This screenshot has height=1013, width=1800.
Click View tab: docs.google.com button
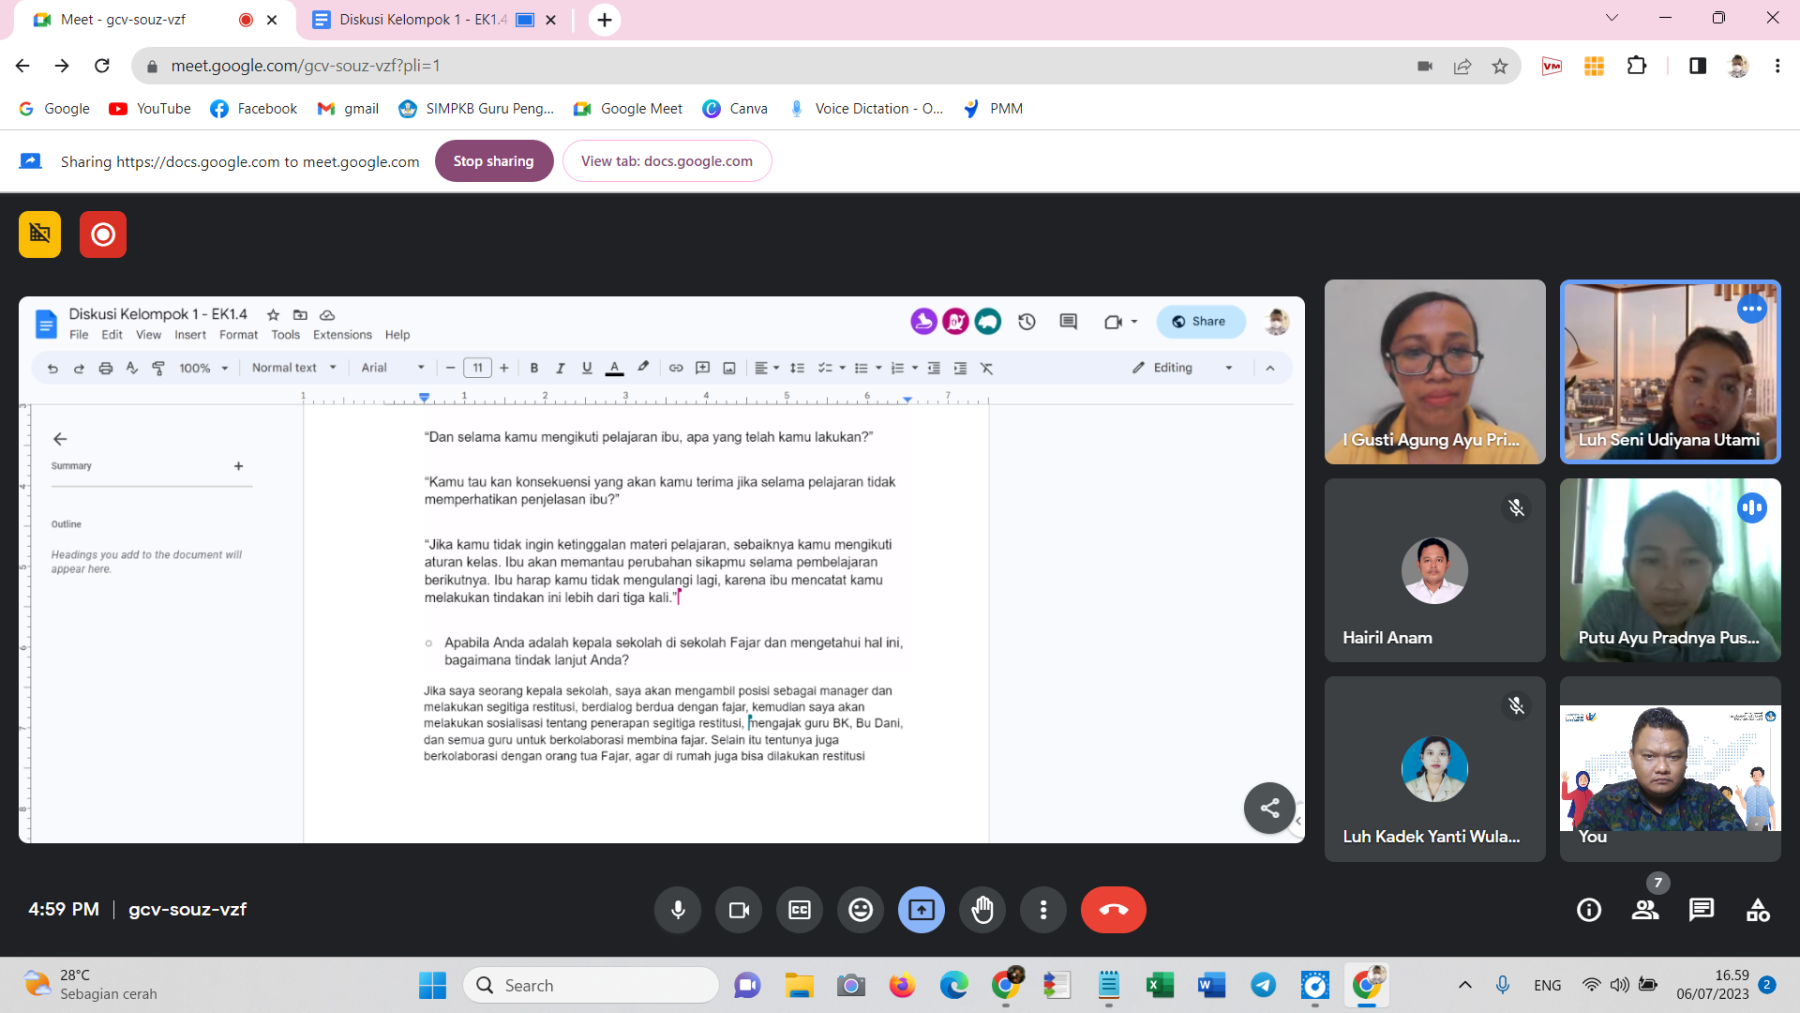tap(667, 161)
